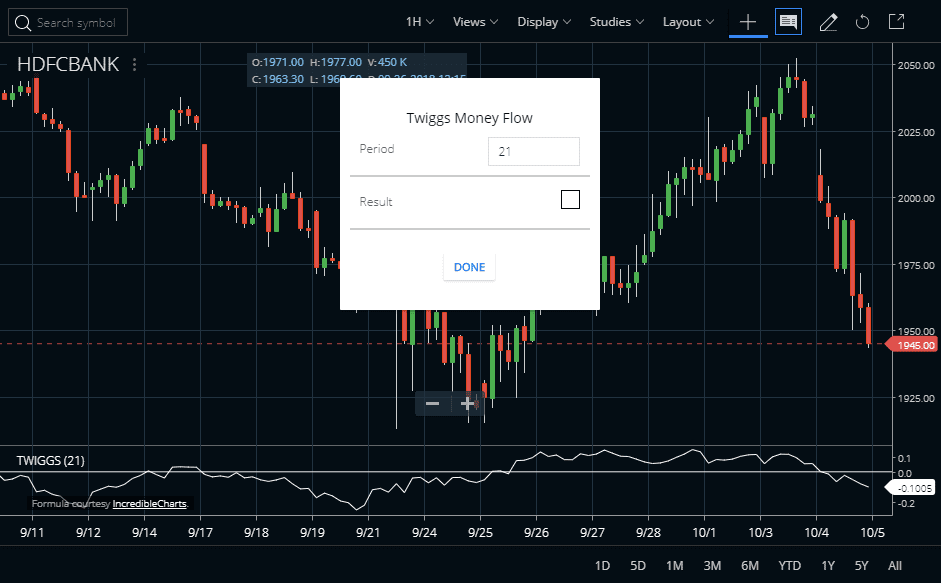Select the 1D range
The width and height of the screenshot is (941, 583).
pyautogui.click(x=602, y=566)
